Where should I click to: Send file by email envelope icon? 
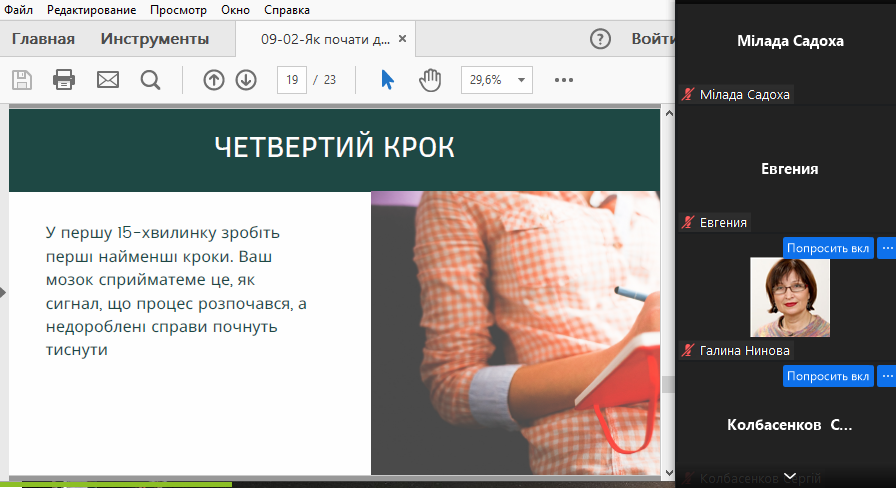pyautogui.click(x=108, y=80)
